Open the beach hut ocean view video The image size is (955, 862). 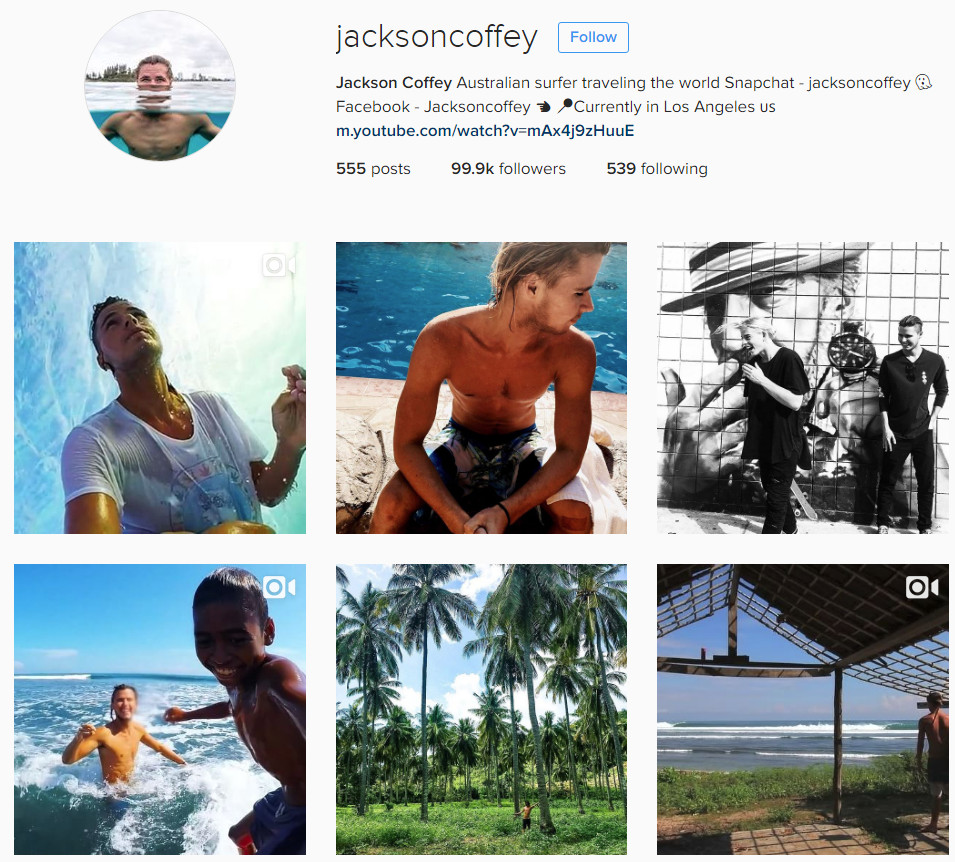[803, 710]
